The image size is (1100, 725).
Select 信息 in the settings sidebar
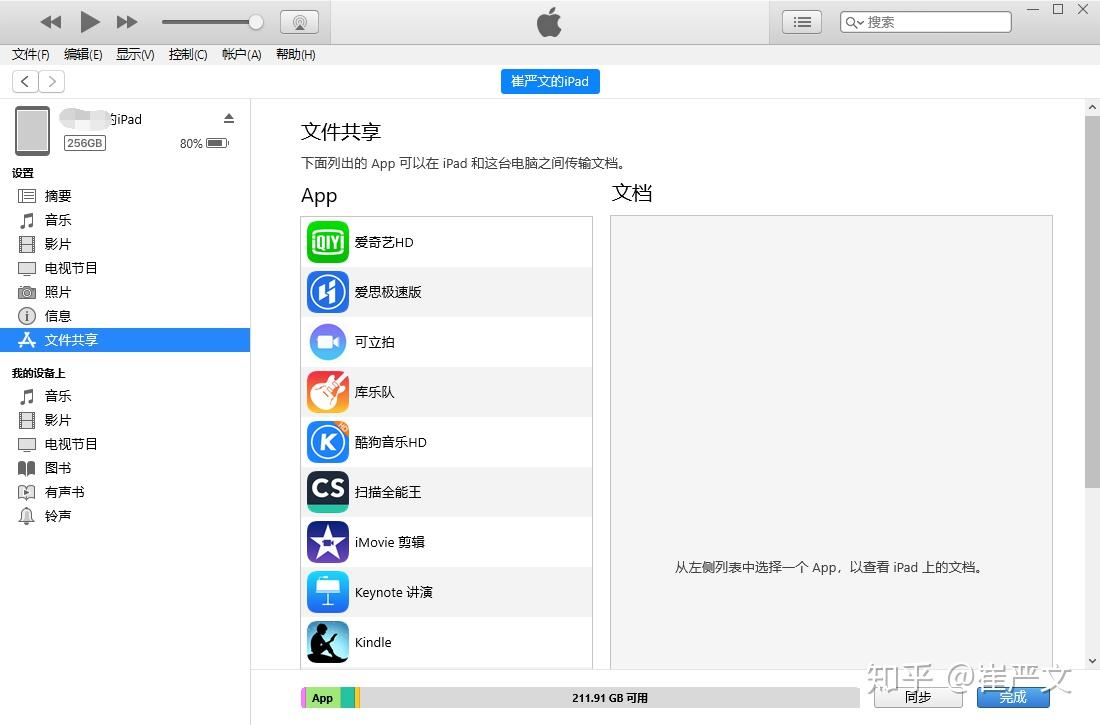tap(125, 316)
